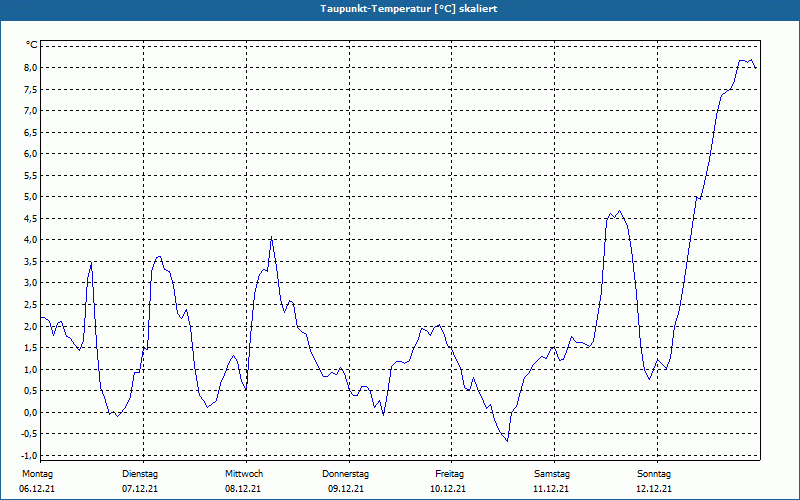This screenshot has width=800, height=500.
Task: Click the 0,5 y-axis label
Action: click(x=31, y=391)
